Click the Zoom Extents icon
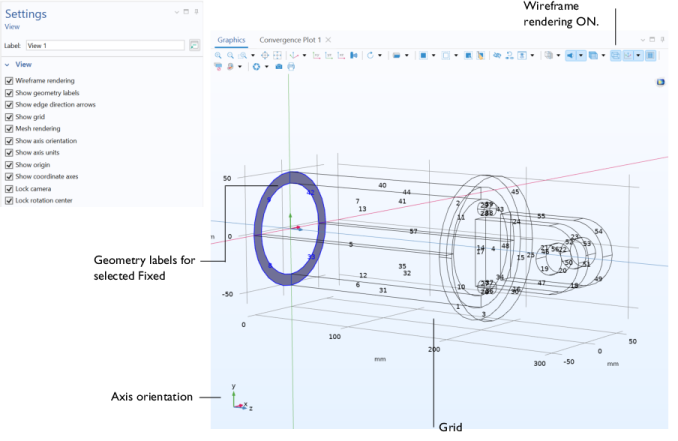678x441 pixels. (277, 55)
